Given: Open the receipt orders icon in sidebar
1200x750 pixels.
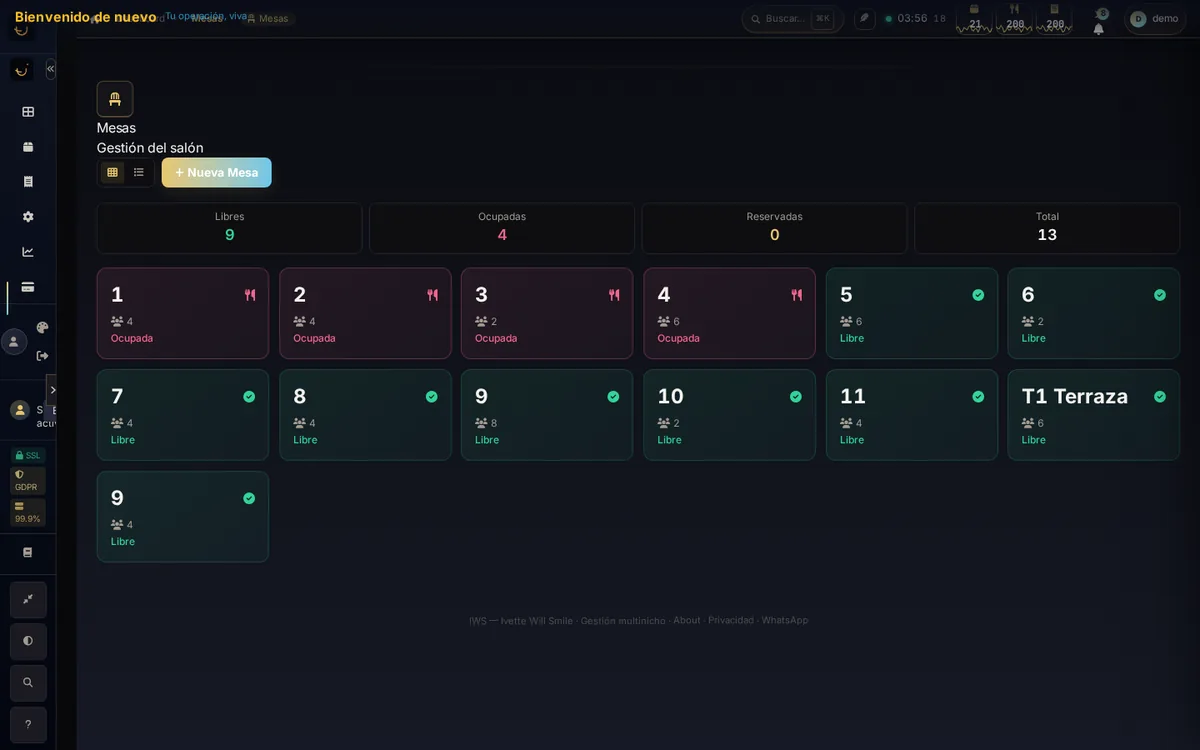Looking at the screenshot, I should tap(28, 182).
